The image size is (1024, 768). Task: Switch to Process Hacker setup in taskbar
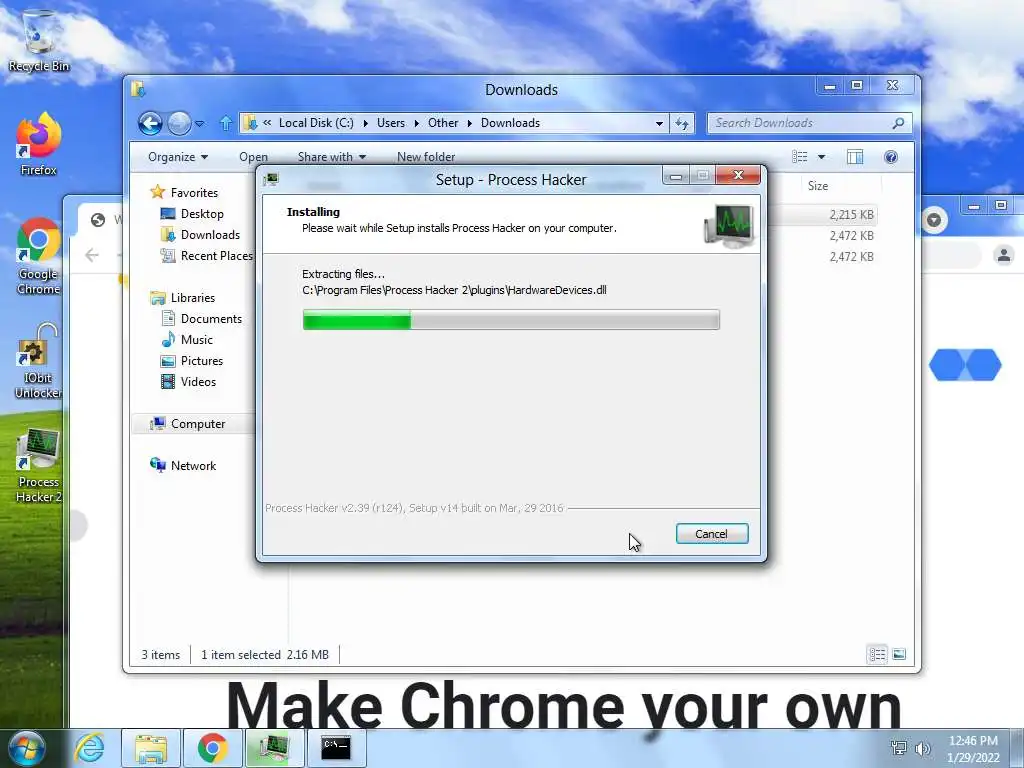coord(274,748)
